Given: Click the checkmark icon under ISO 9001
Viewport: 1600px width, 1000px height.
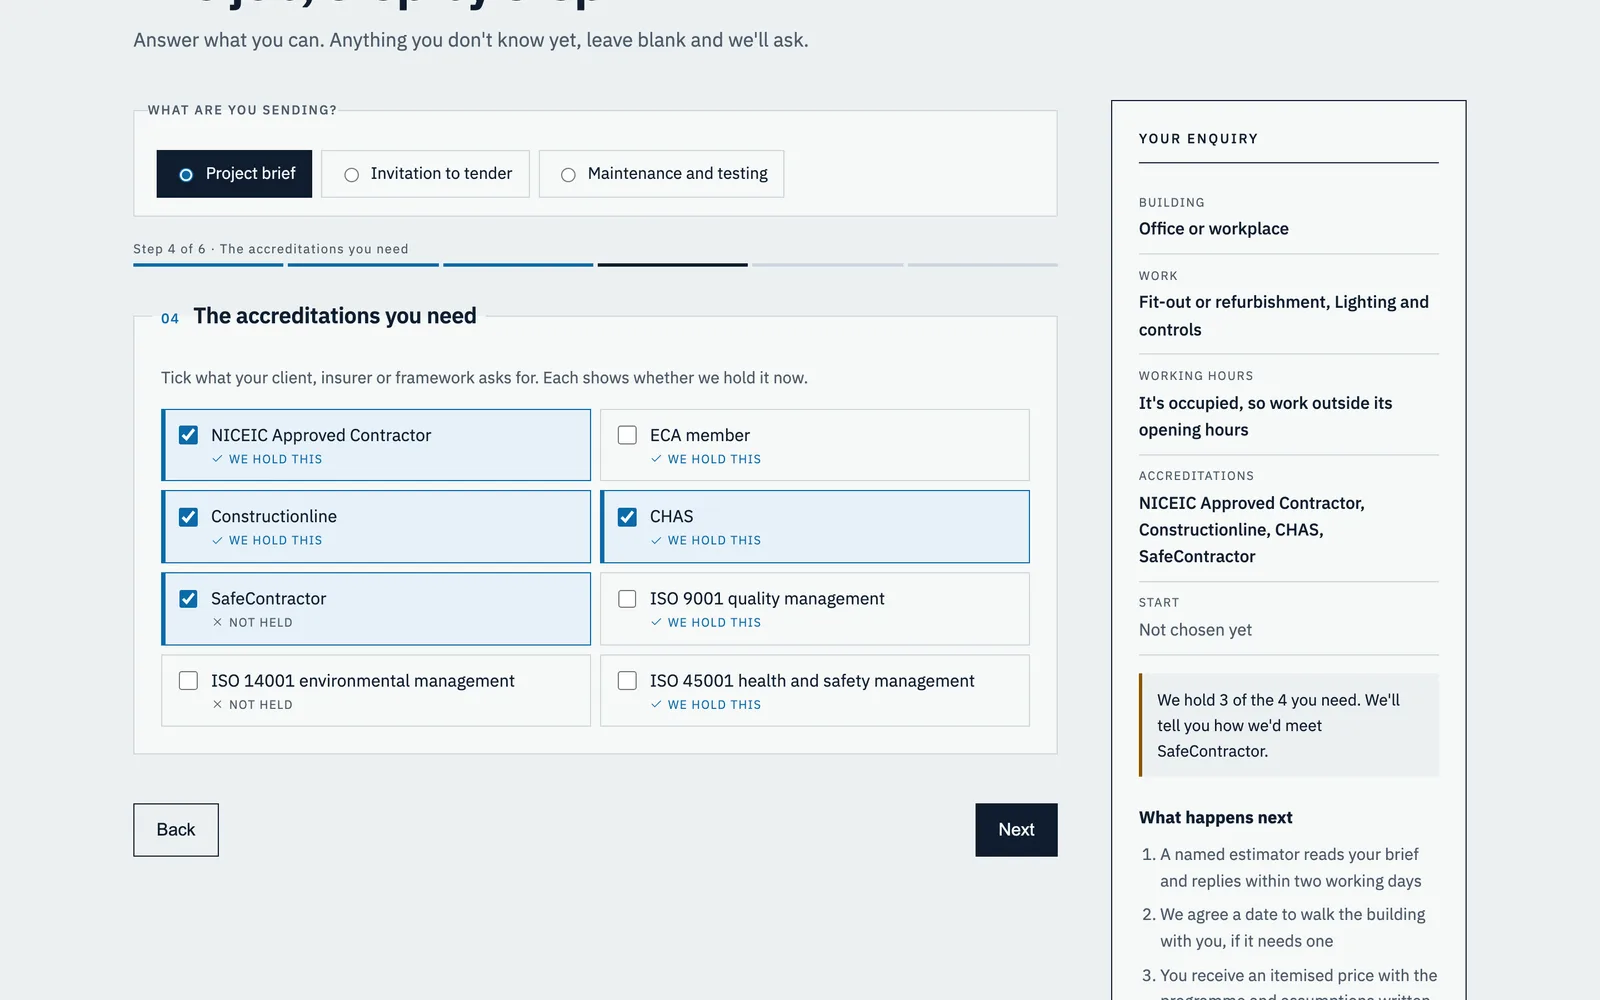Looking at the screenshot, I should pyautogui.click(x=656, y=622).
